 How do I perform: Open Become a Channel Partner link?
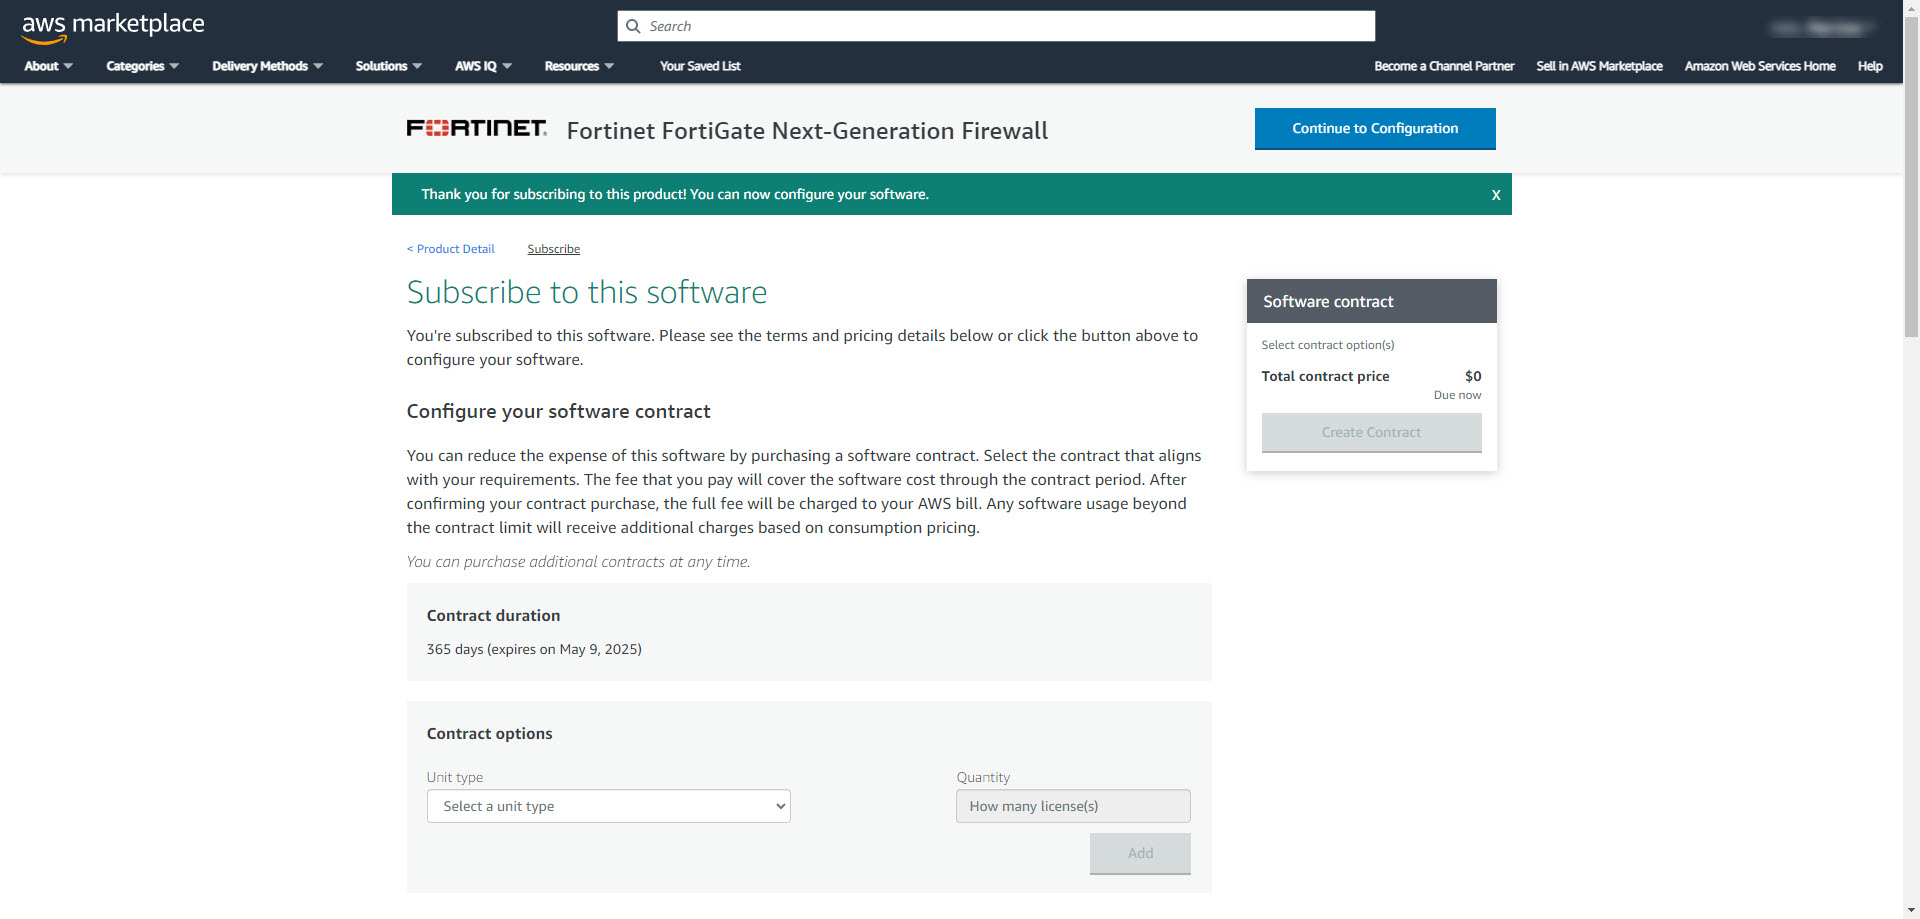(1444, 66)
